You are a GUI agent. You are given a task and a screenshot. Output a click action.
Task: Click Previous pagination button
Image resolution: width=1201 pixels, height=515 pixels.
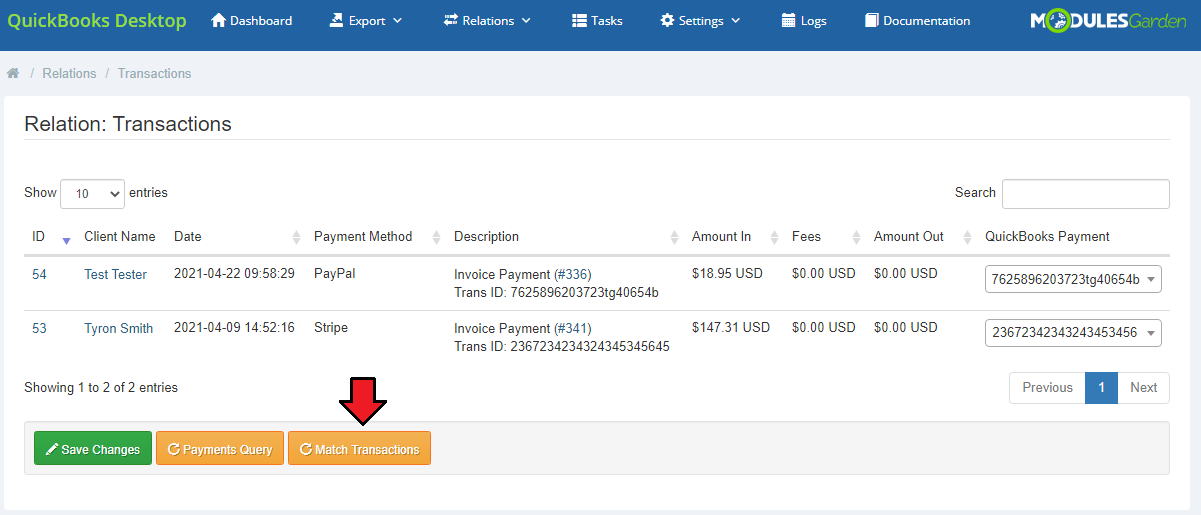pos(1047,388)
